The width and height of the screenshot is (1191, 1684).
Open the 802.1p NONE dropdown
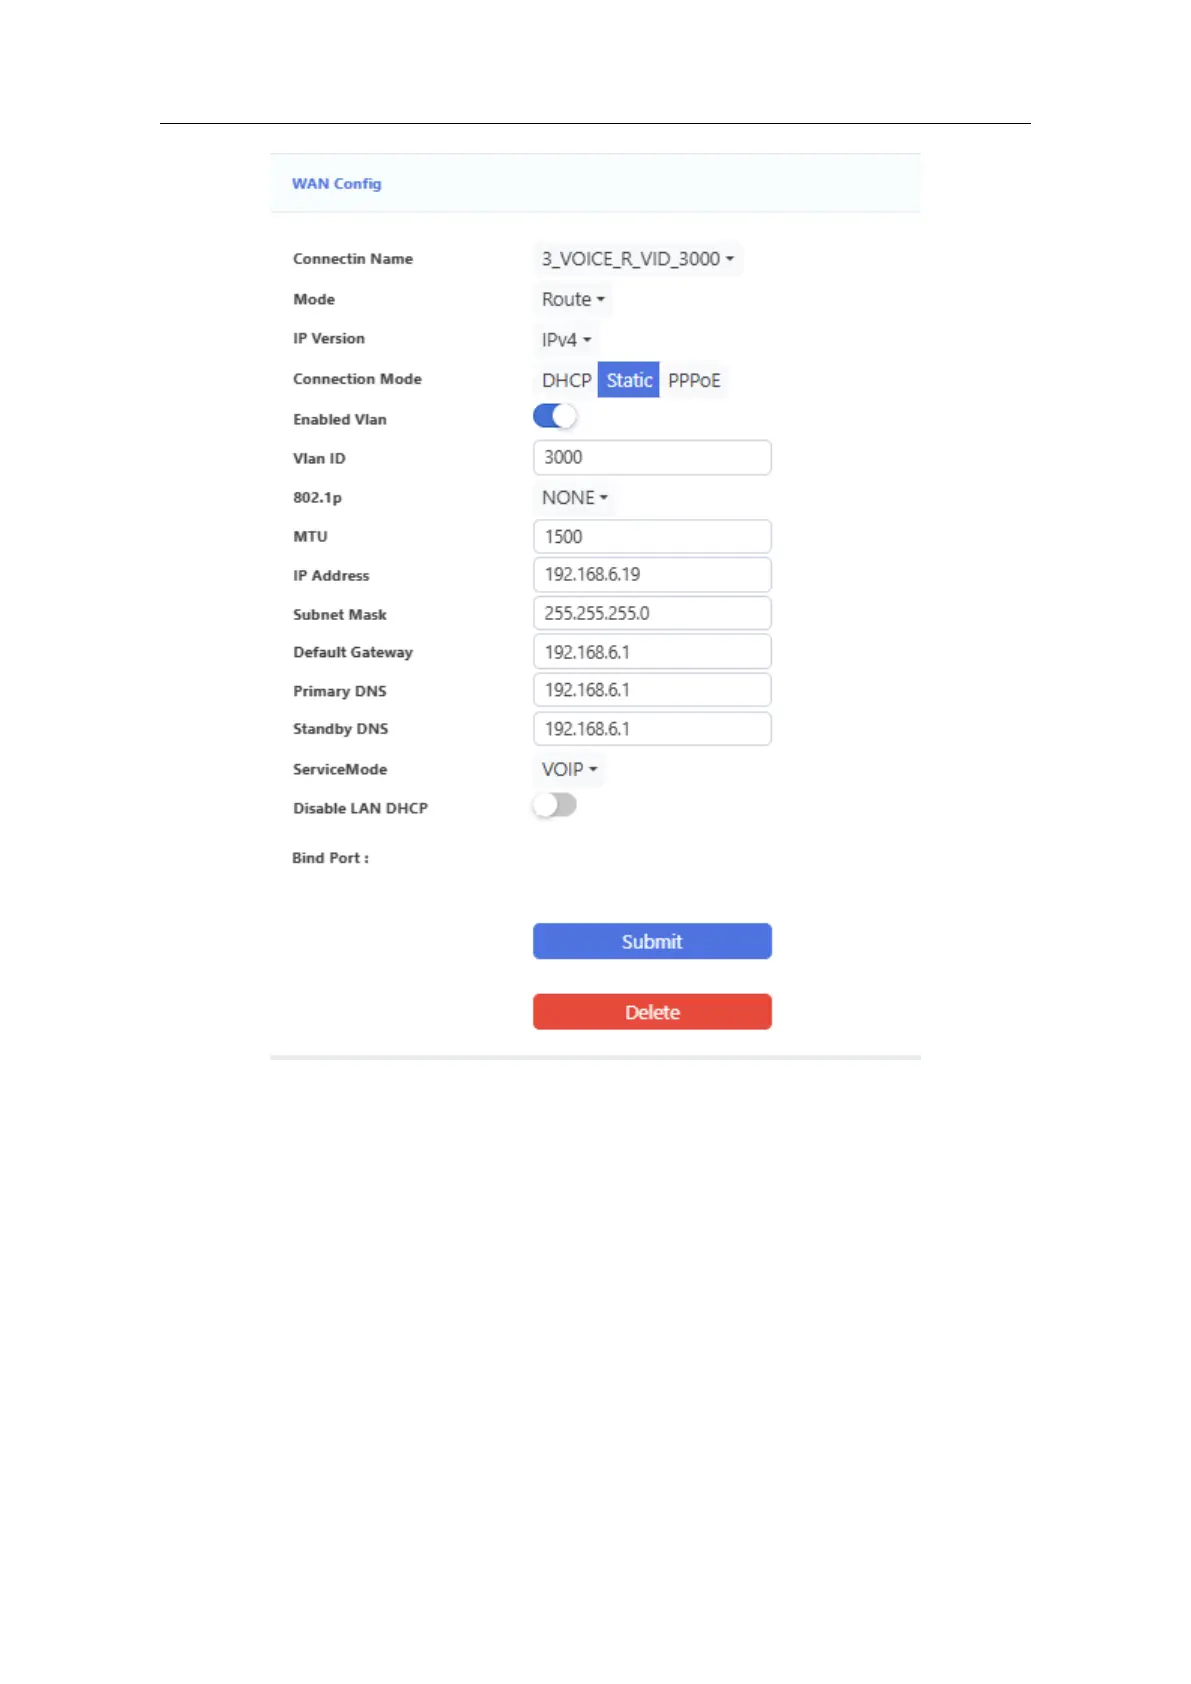click(x=574, y=498)
